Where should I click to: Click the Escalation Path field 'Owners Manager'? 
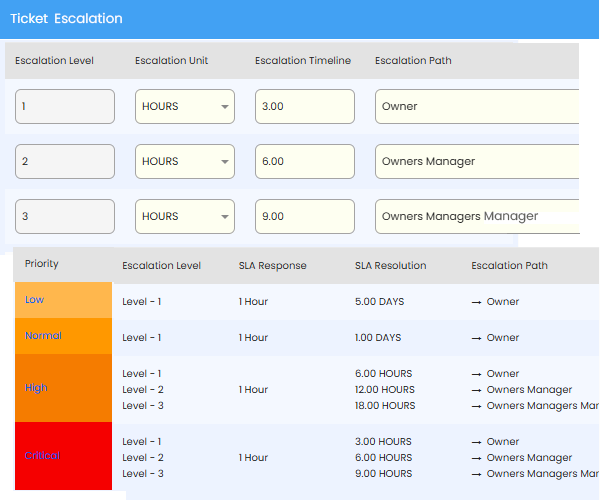(x=477, y=161)
